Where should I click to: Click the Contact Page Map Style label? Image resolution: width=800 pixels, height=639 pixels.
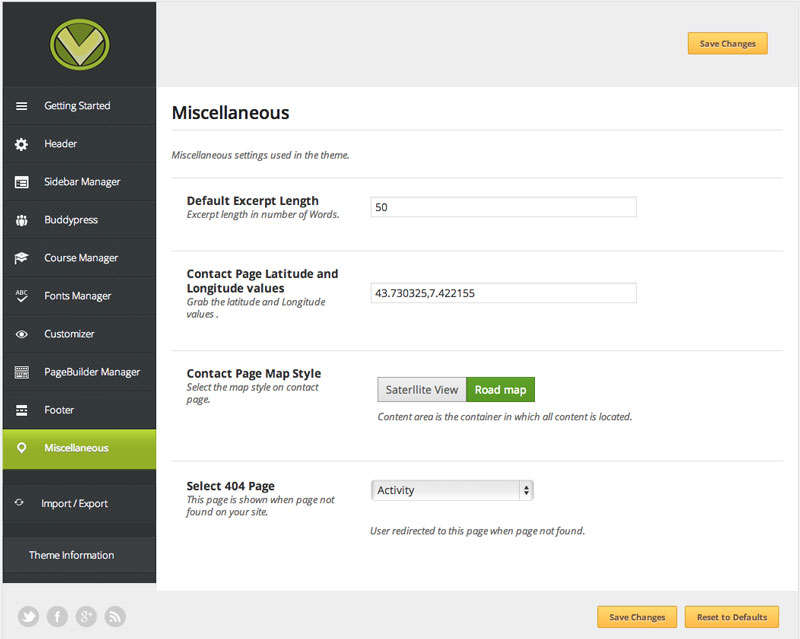tap(254, 374)
